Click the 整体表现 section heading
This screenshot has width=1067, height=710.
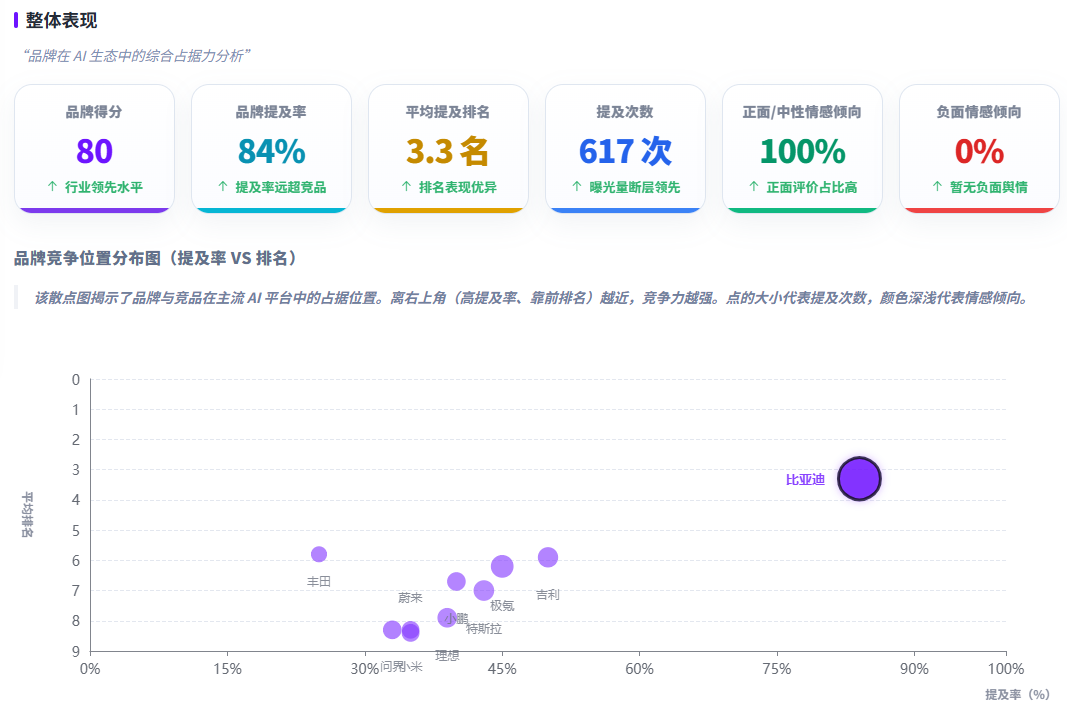(61, 20)
